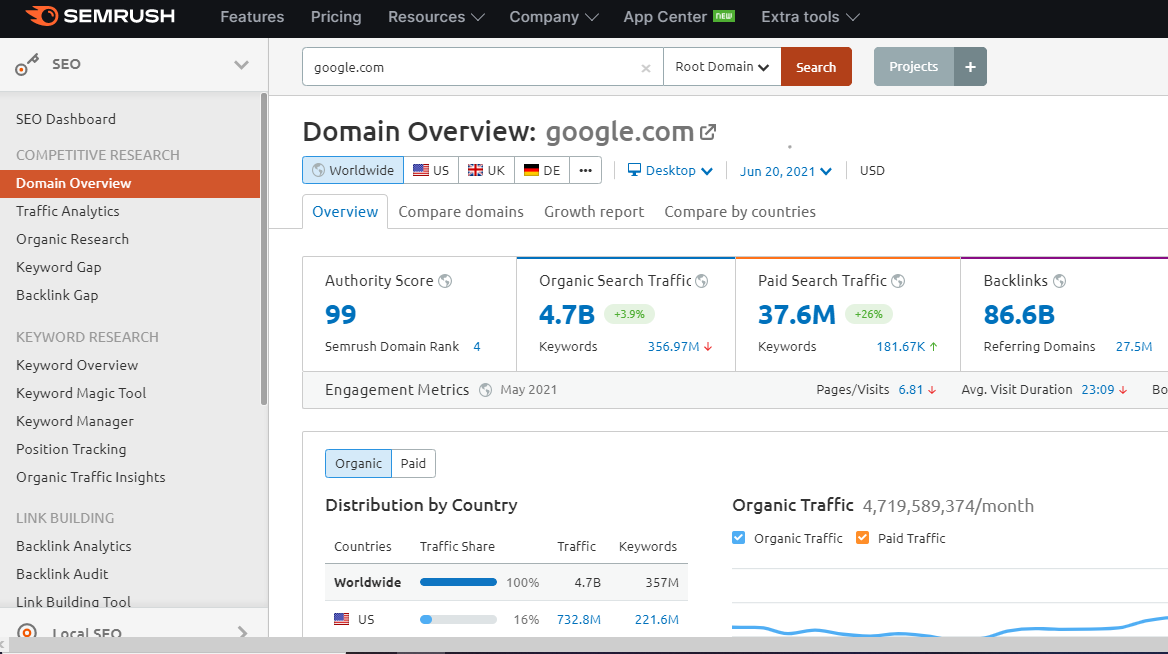
Task: Click the App Center new badge
Action: tap(724, 16)
